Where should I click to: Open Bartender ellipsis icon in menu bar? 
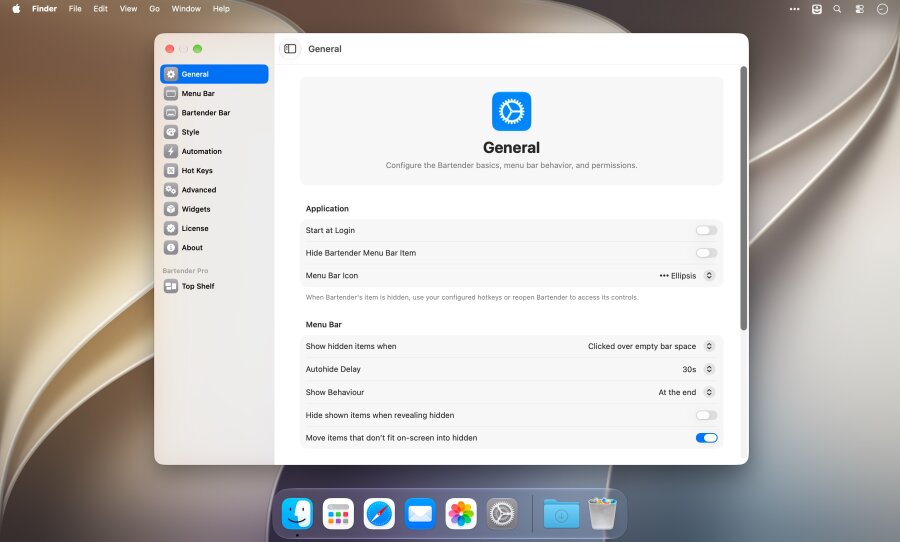794,9
